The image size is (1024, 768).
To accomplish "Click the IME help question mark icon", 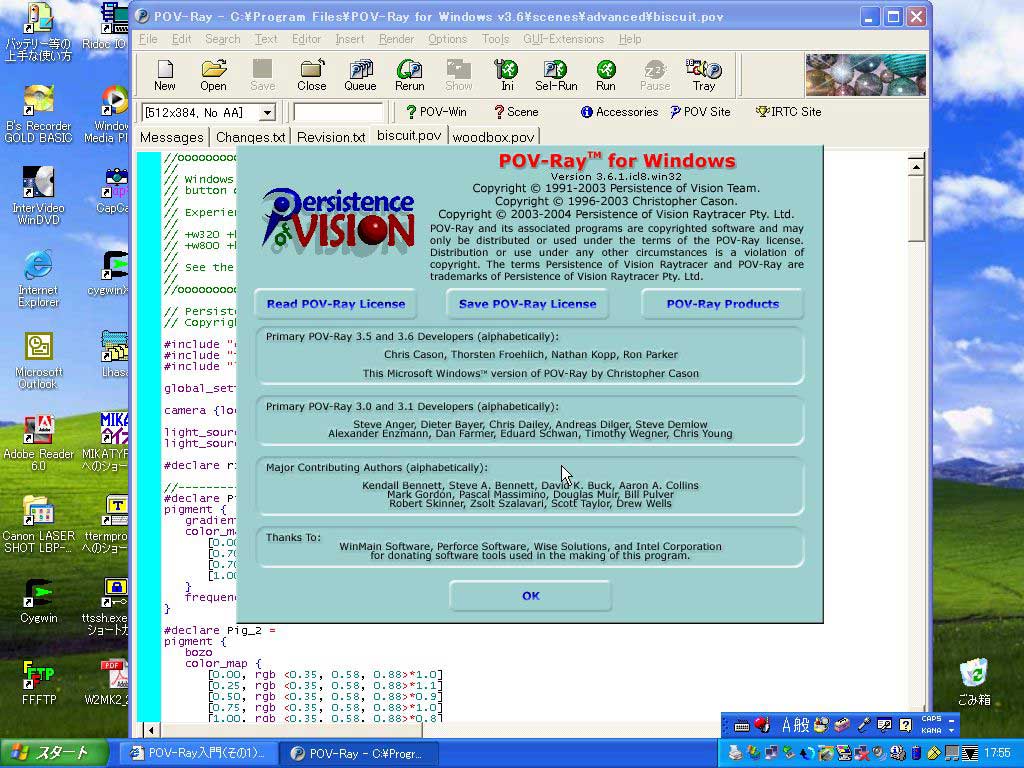I will pos(905,725).
